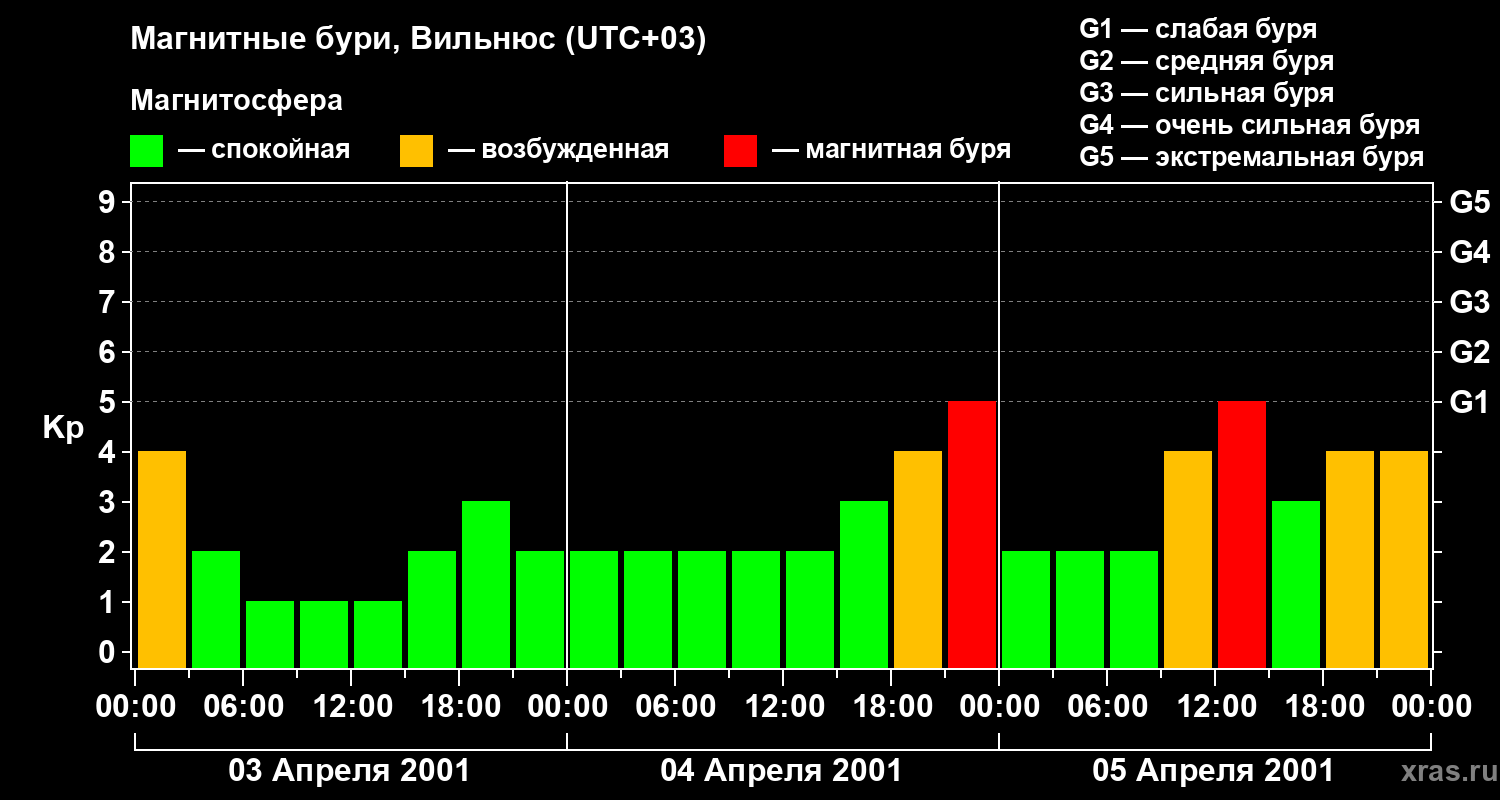Click the red Kp 5 bar on 05 Апреля
1500x800 pixels.
(1242, 534)
